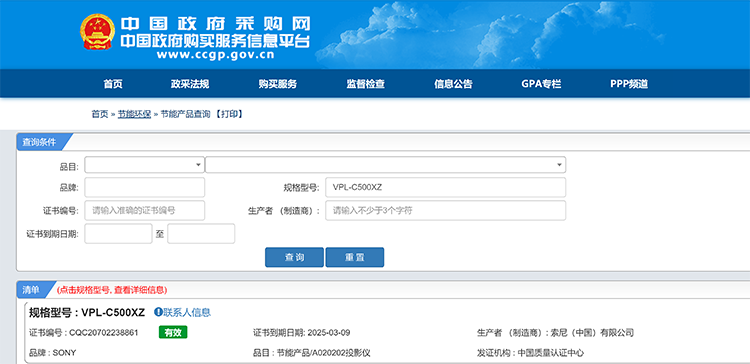Click the green 有效 status badge
Viewport: 750px width, 364px height.
coord(173,332)
